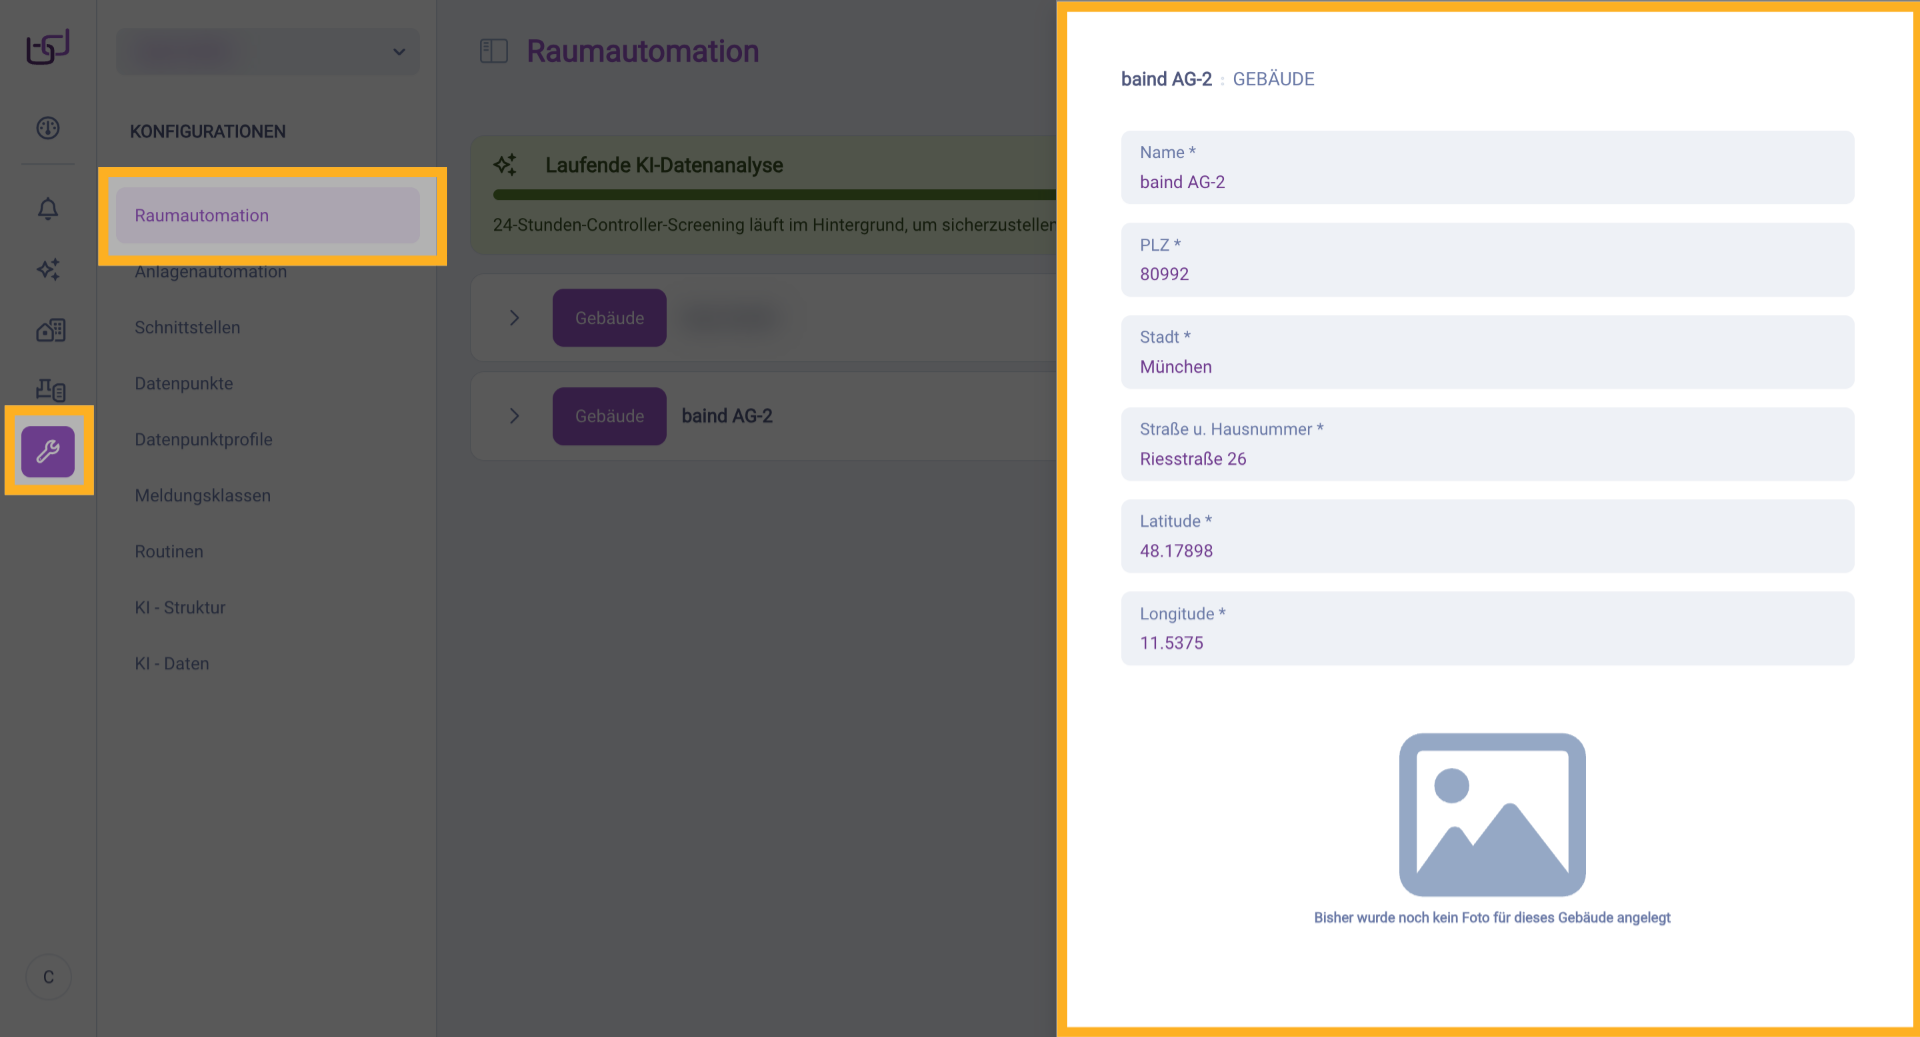Select the Datenpunkte menu item
Viewport: 1920px width, 1037px height.
tap(184, 383)
